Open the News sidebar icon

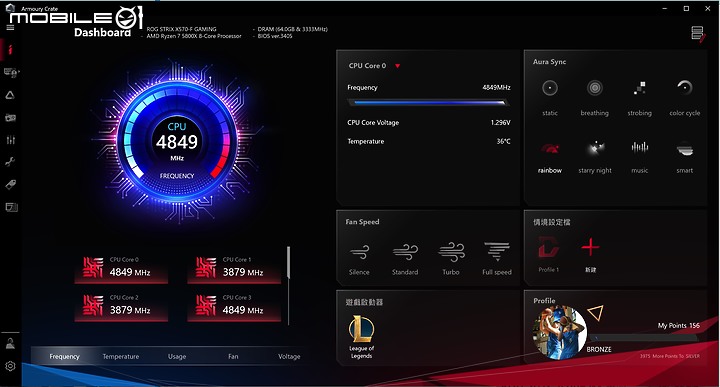tap(11, 207)
